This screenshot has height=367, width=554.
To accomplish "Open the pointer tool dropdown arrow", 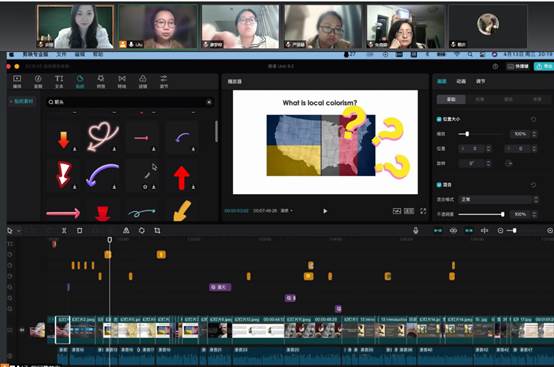I will [19, 231].
